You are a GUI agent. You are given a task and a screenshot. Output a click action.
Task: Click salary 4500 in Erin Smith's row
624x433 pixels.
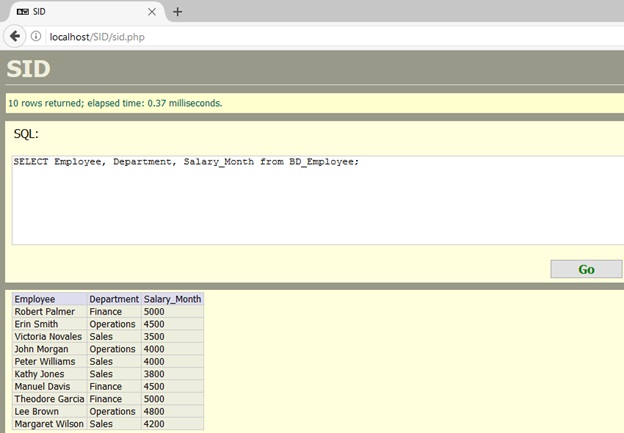point(172,324)
